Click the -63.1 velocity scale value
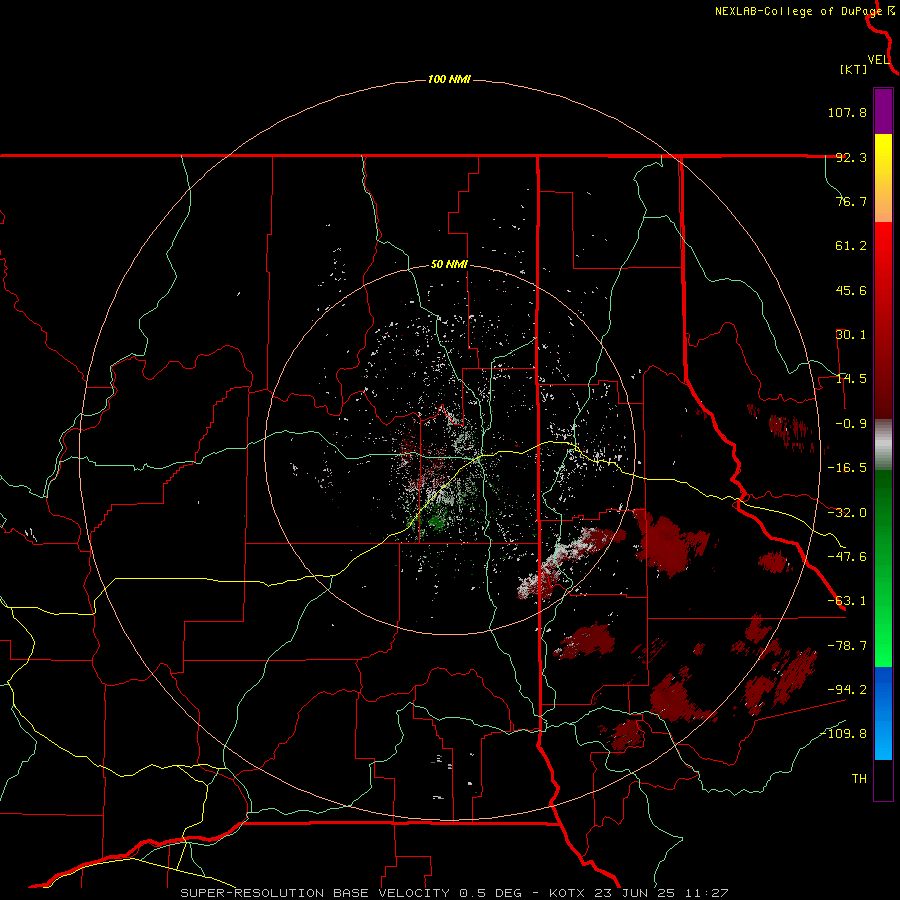This screenshot has width=900, height=900. point(847,601)
